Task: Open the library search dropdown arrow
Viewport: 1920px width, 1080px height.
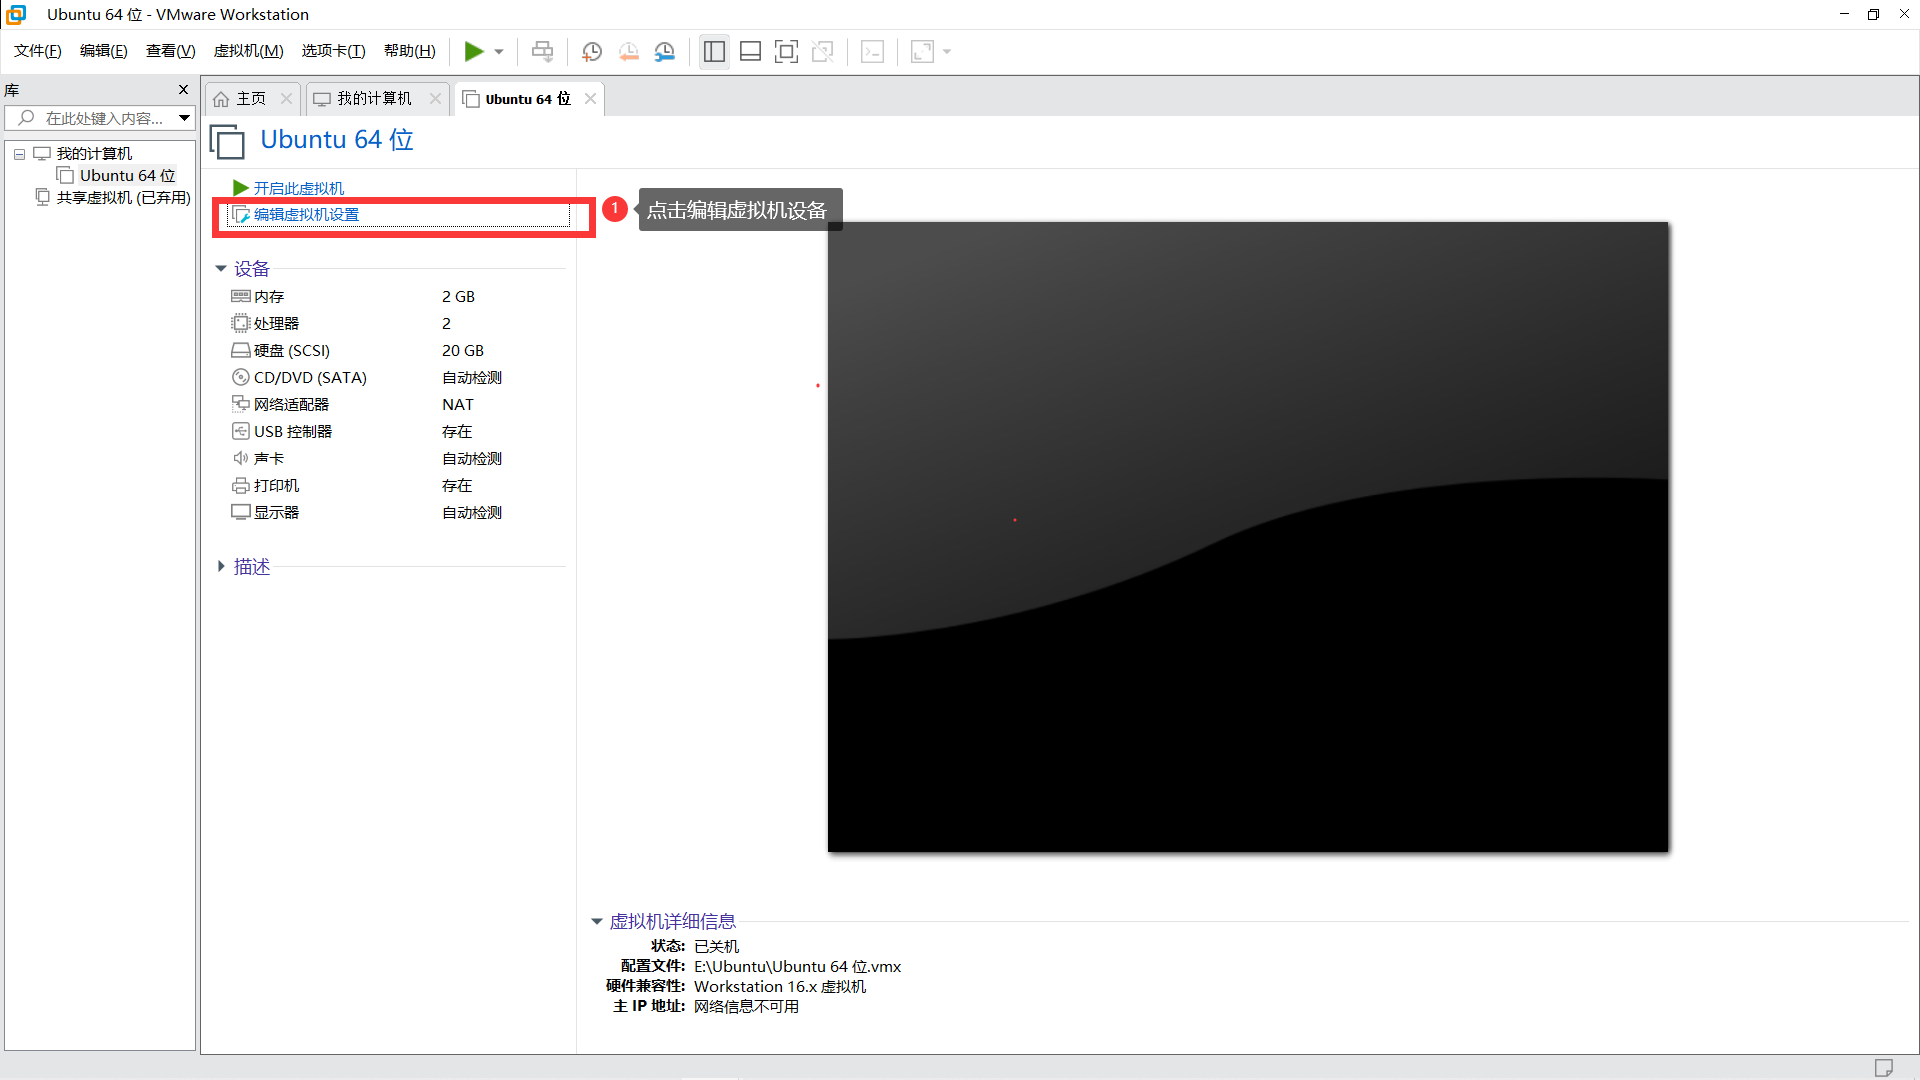Action: 184,118
